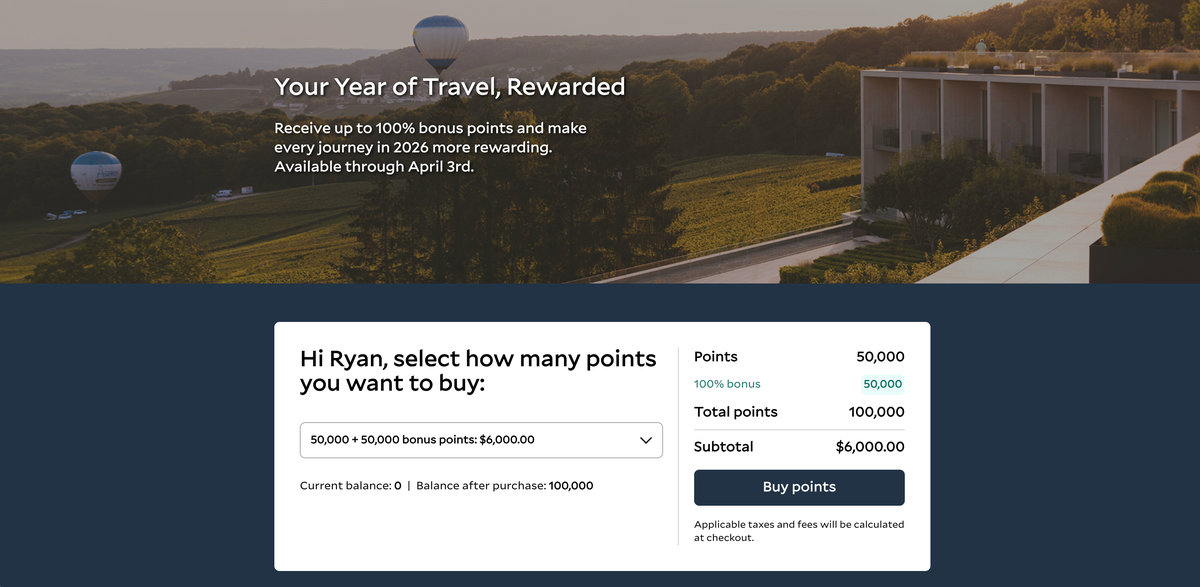
Task: Click the Current balance: 0 text
Action: point(347,485)
